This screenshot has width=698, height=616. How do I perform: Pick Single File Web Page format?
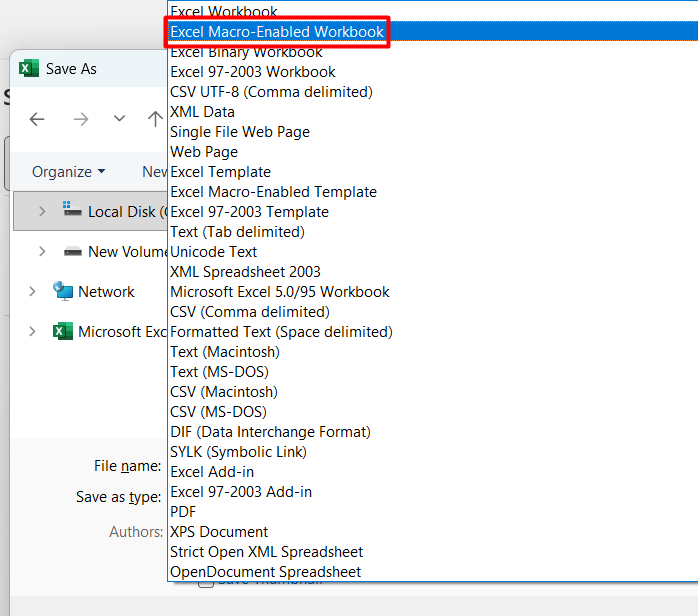tap(433, 132)
